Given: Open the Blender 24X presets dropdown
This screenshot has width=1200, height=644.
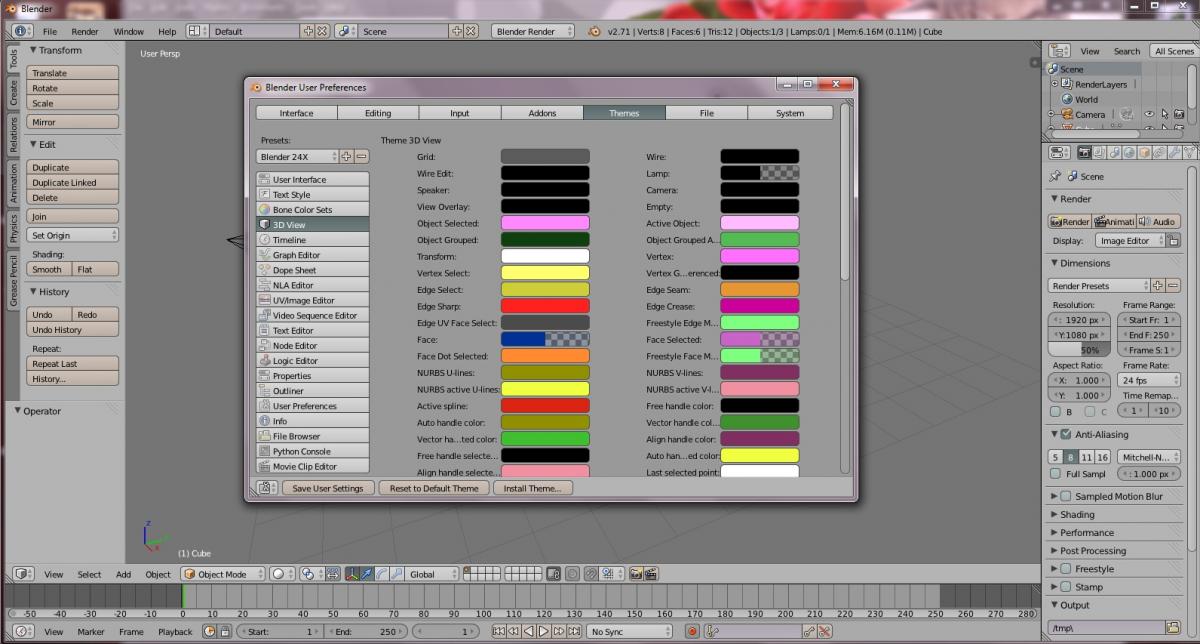Looking at the screenshot, I should click(x=297, y=157).
